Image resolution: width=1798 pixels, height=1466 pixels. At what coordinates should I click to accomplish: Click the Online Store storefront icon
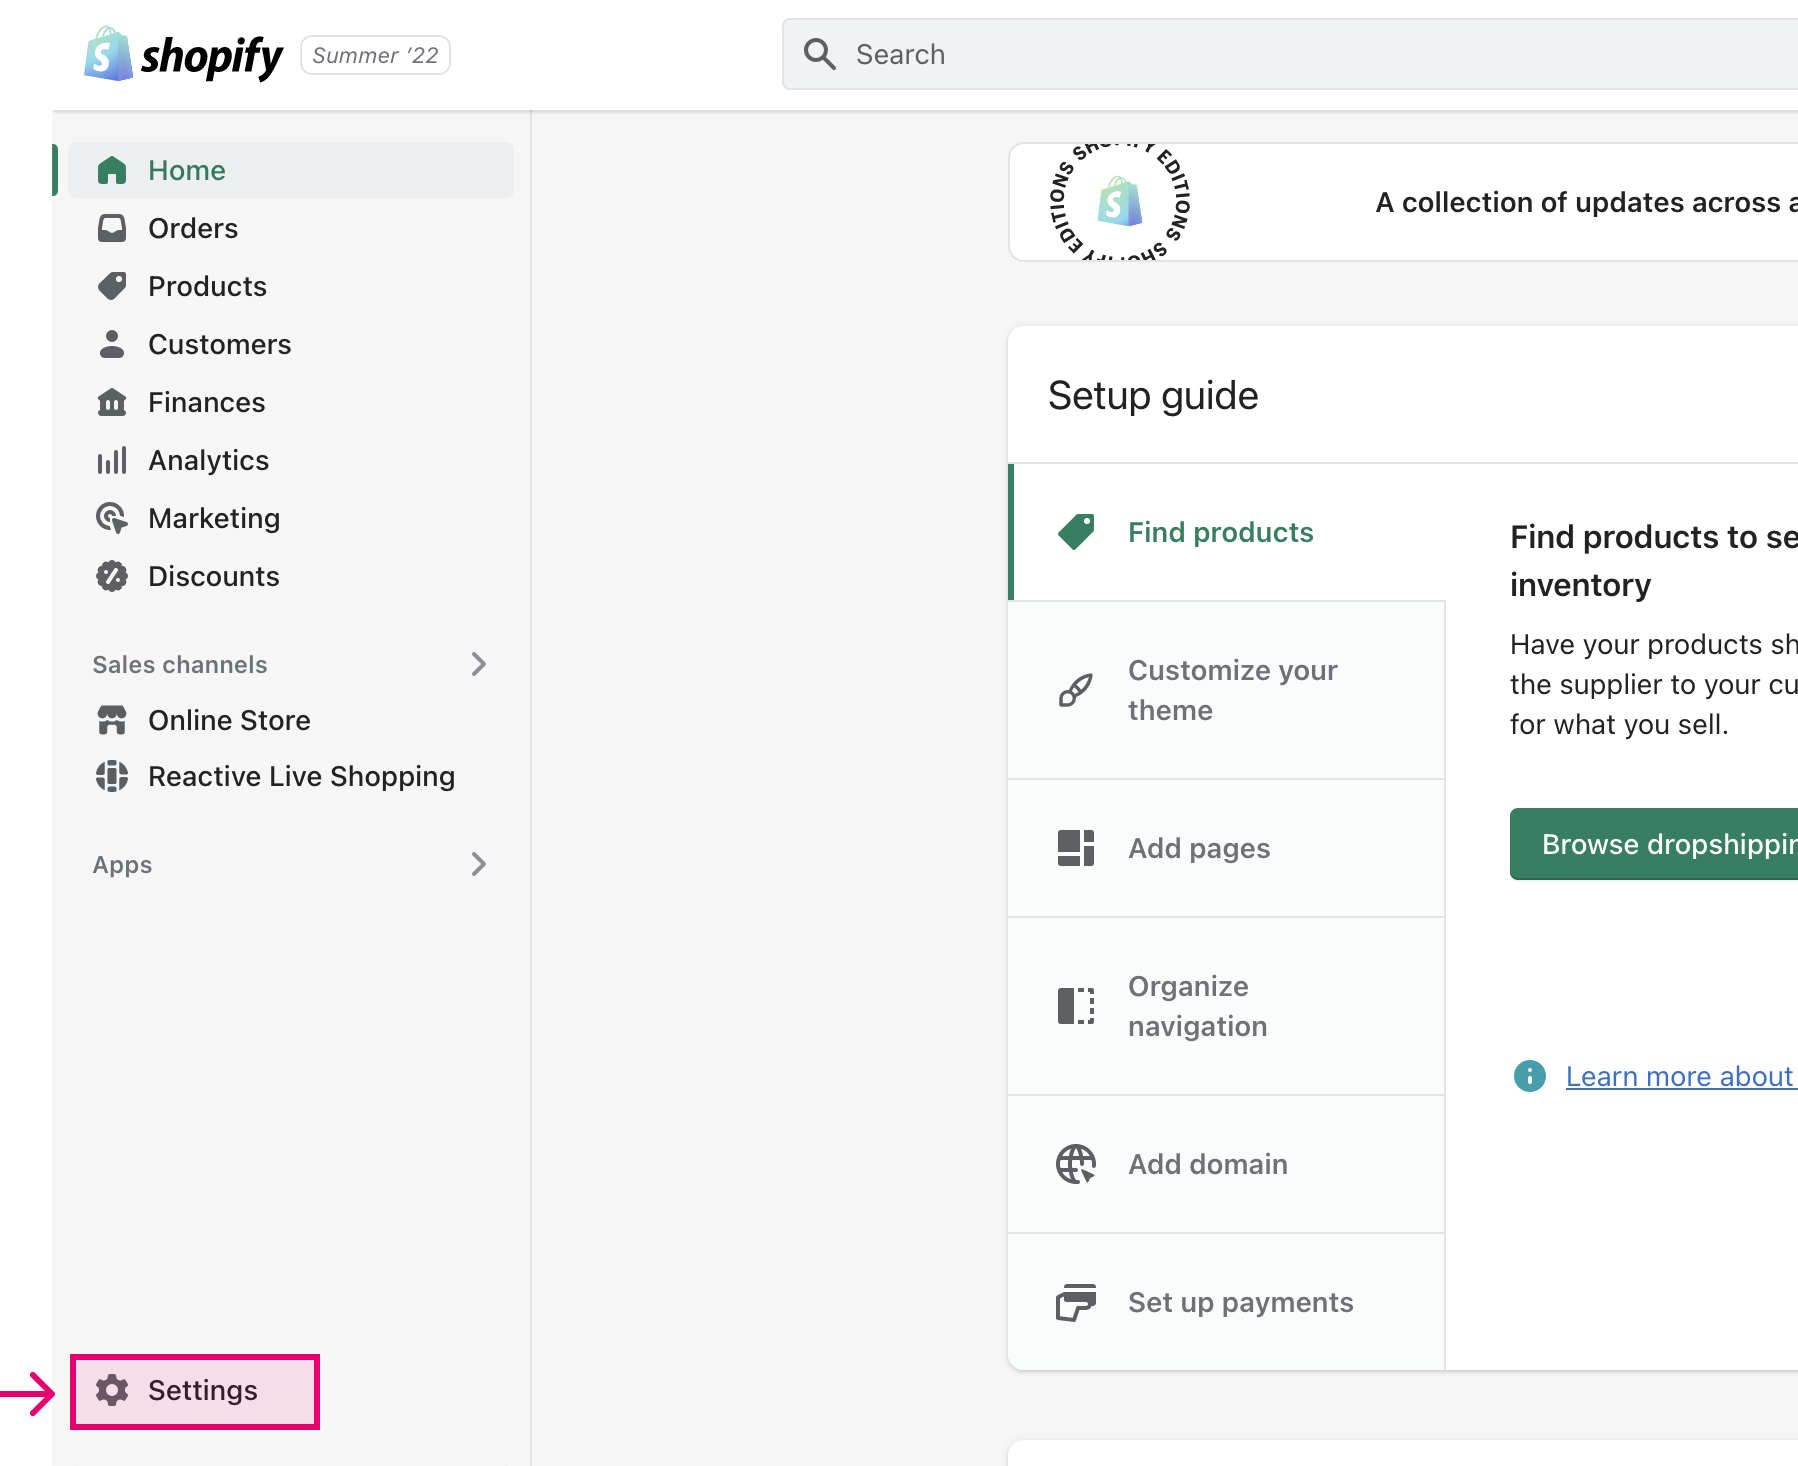pos(112,720)
